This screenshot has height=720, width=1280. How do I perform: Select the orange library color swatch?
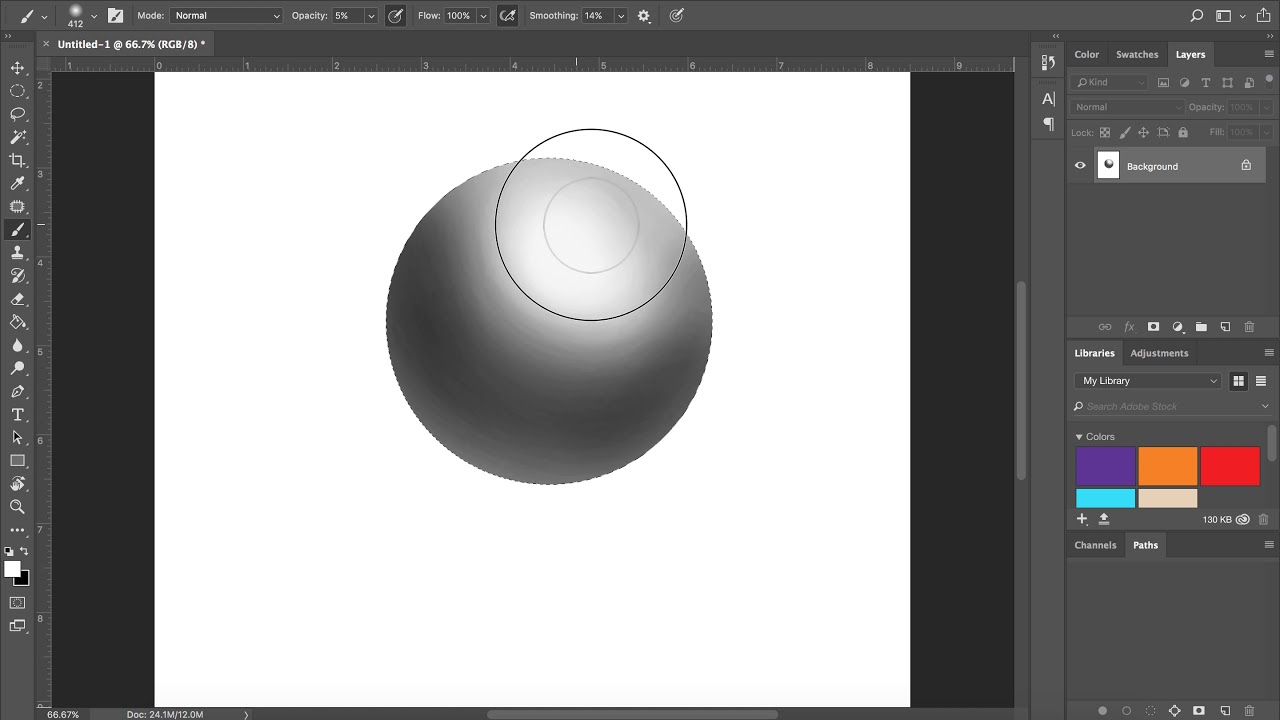click(x=1168, y=467)
